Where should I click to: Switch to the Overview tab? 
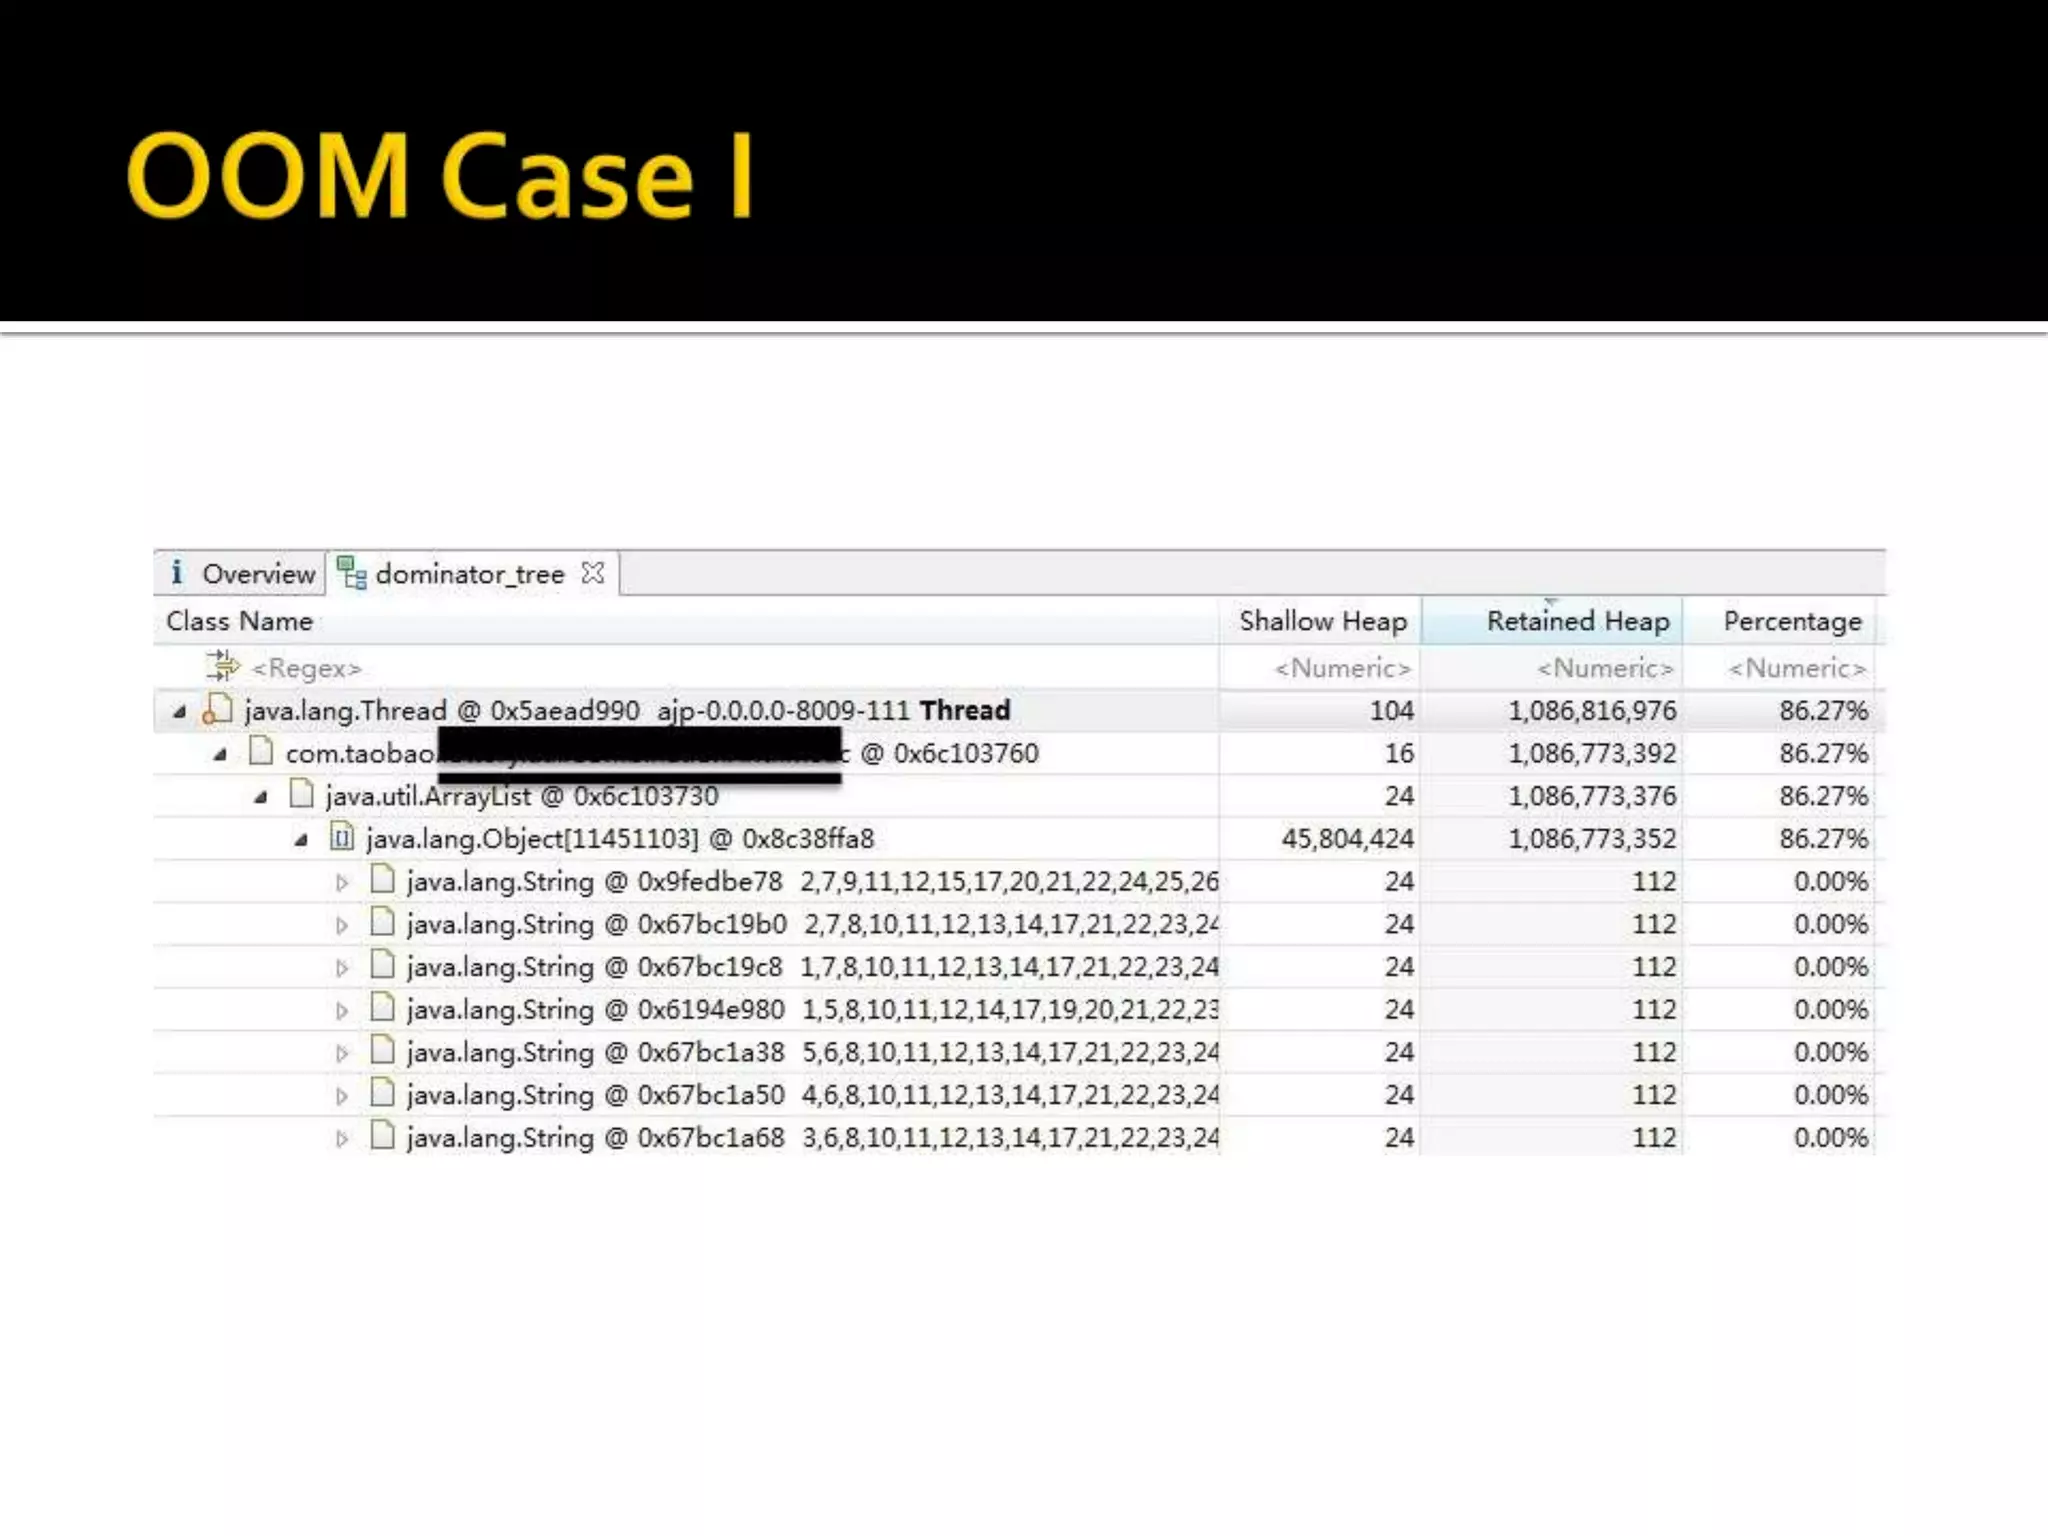point(257,574)
